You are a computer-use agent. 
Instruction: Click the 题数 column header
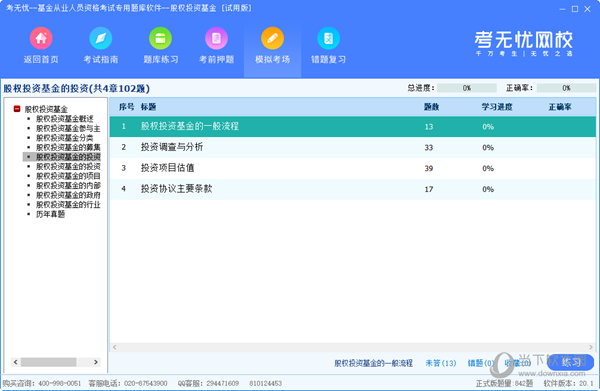(431, 107)
